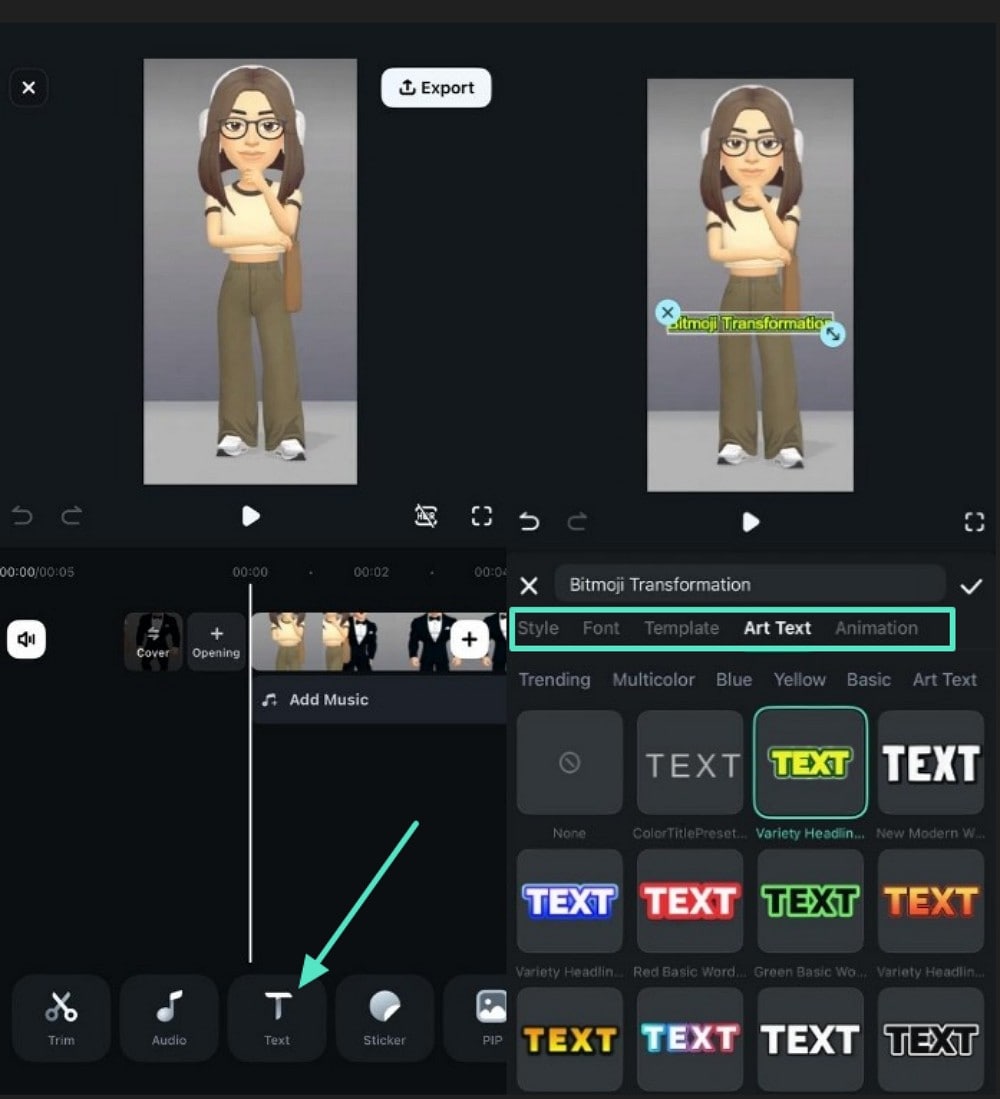Enable fullscreen preview mode
1000x1099 pixels.
[481, 516]
